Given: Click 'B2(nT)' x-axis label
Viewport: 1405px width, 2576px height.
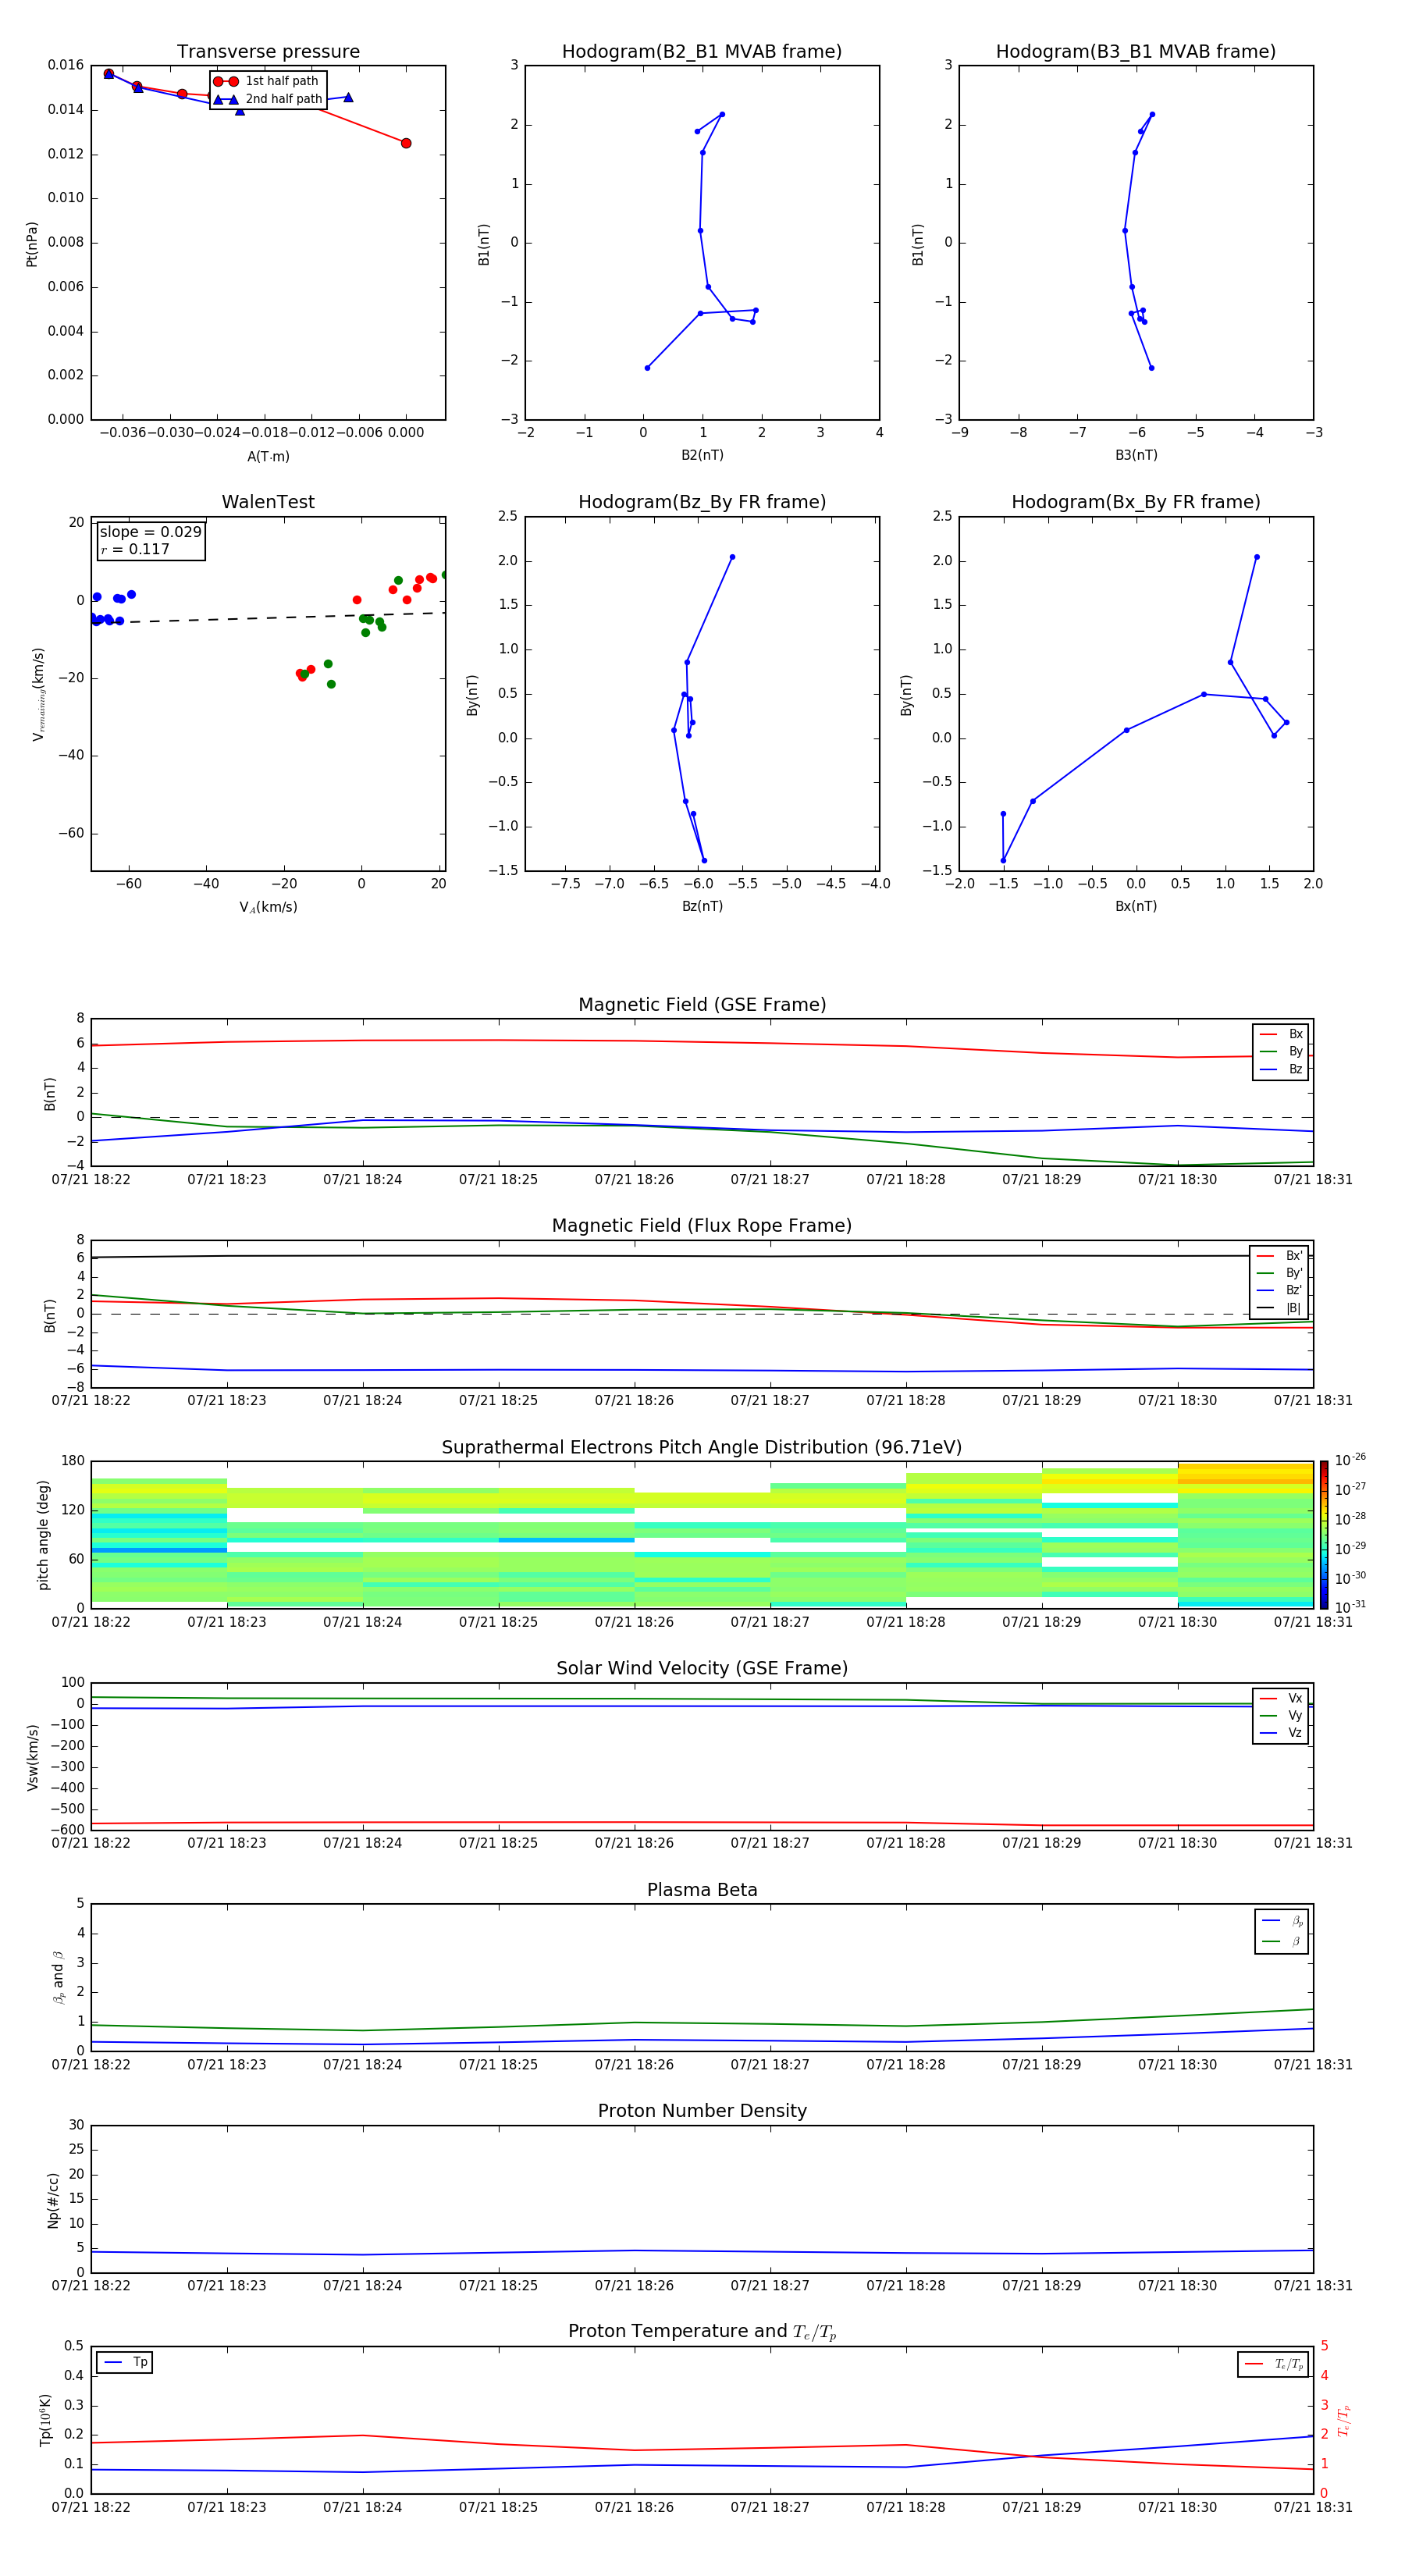Looking at the screenshot, I should (702, 455).
